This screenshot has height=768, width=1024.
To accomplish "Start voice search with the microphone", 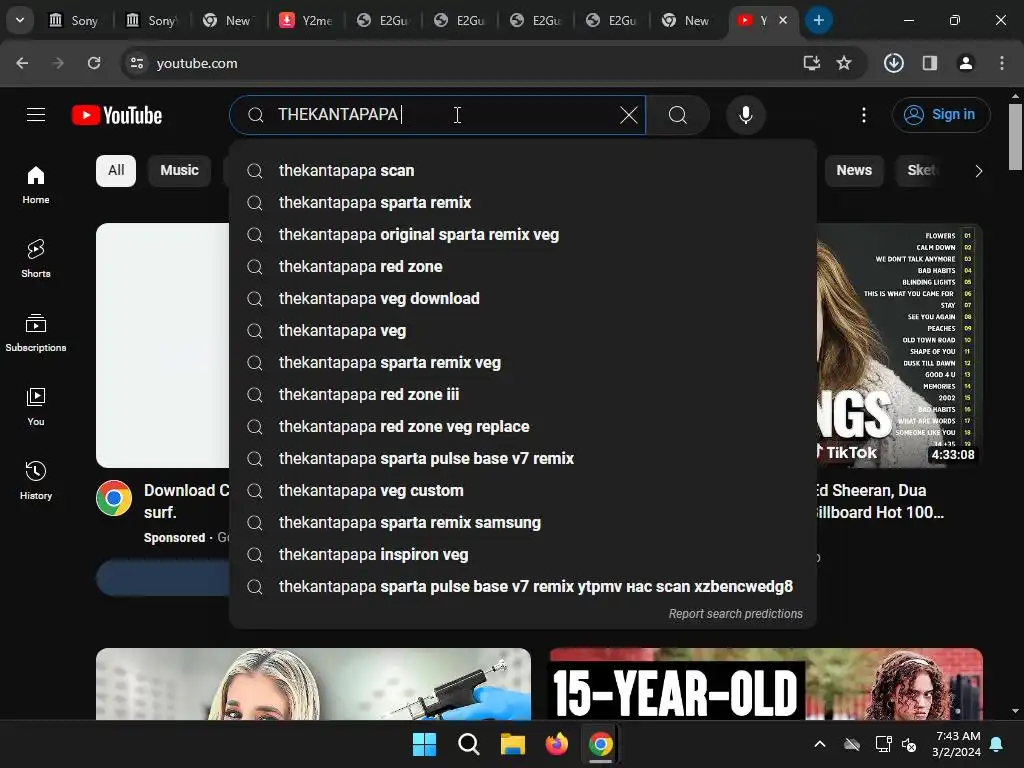I will tap(745, 115).
